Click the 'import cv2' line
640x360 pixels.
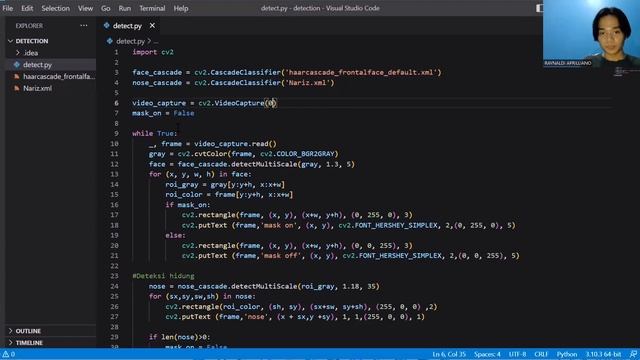[x=153, y=52]
